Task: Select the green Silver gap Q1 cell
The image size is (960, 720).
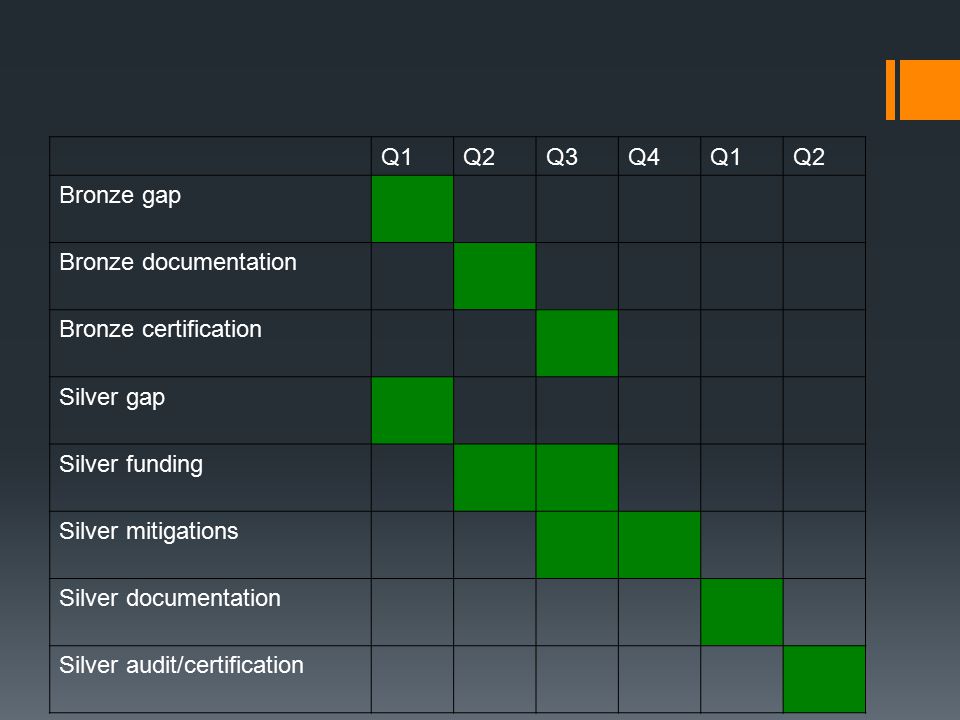Action: point(412,410)
